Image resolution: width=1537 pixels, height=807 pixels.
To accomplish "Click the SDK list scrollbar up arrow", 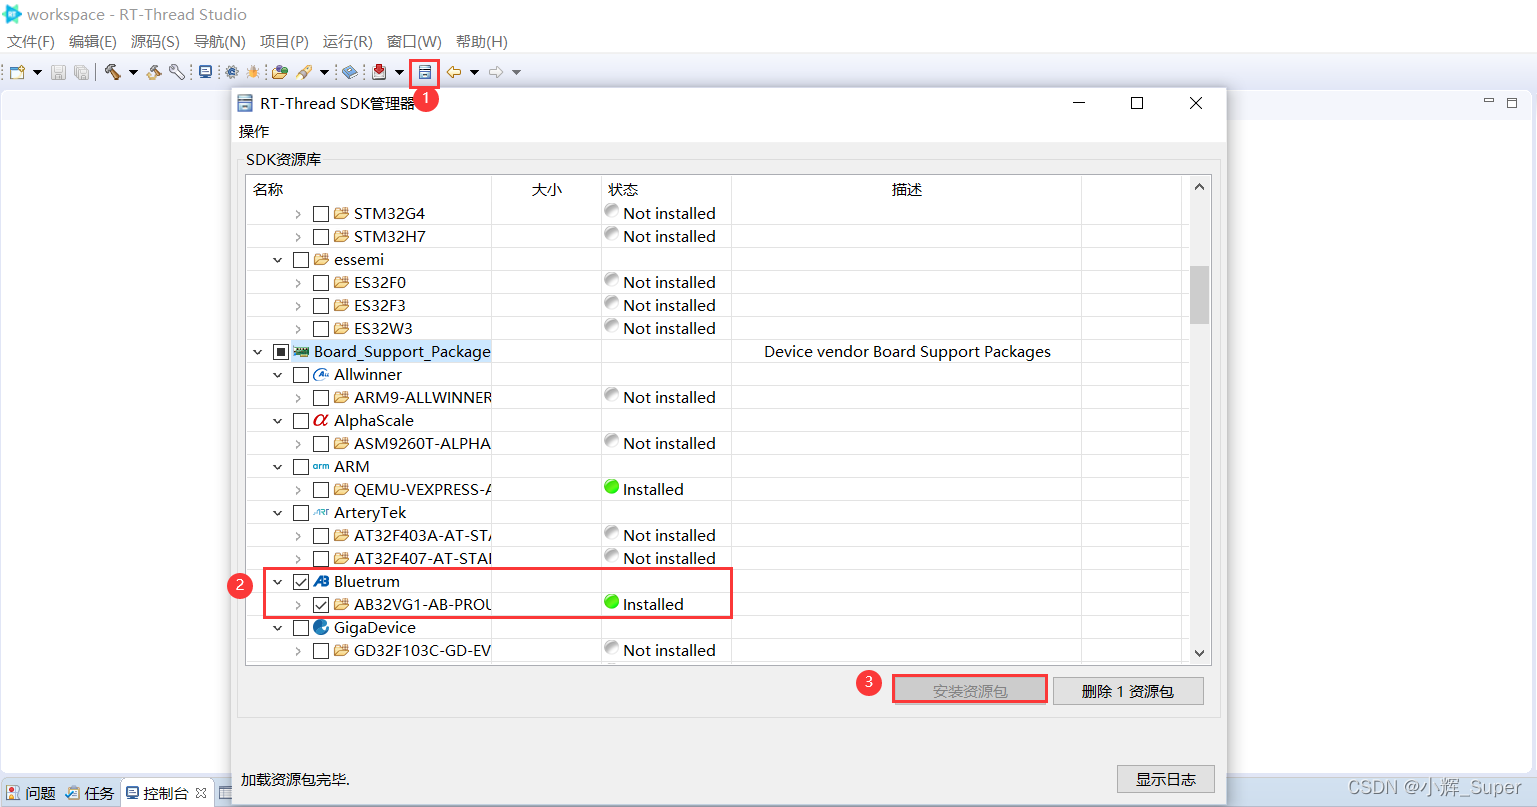I will point(1199,187).
